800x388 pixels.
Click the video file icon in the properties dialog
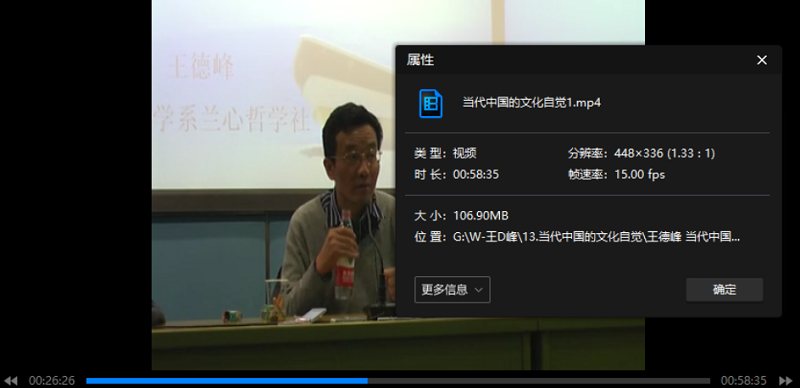point(431,103)
